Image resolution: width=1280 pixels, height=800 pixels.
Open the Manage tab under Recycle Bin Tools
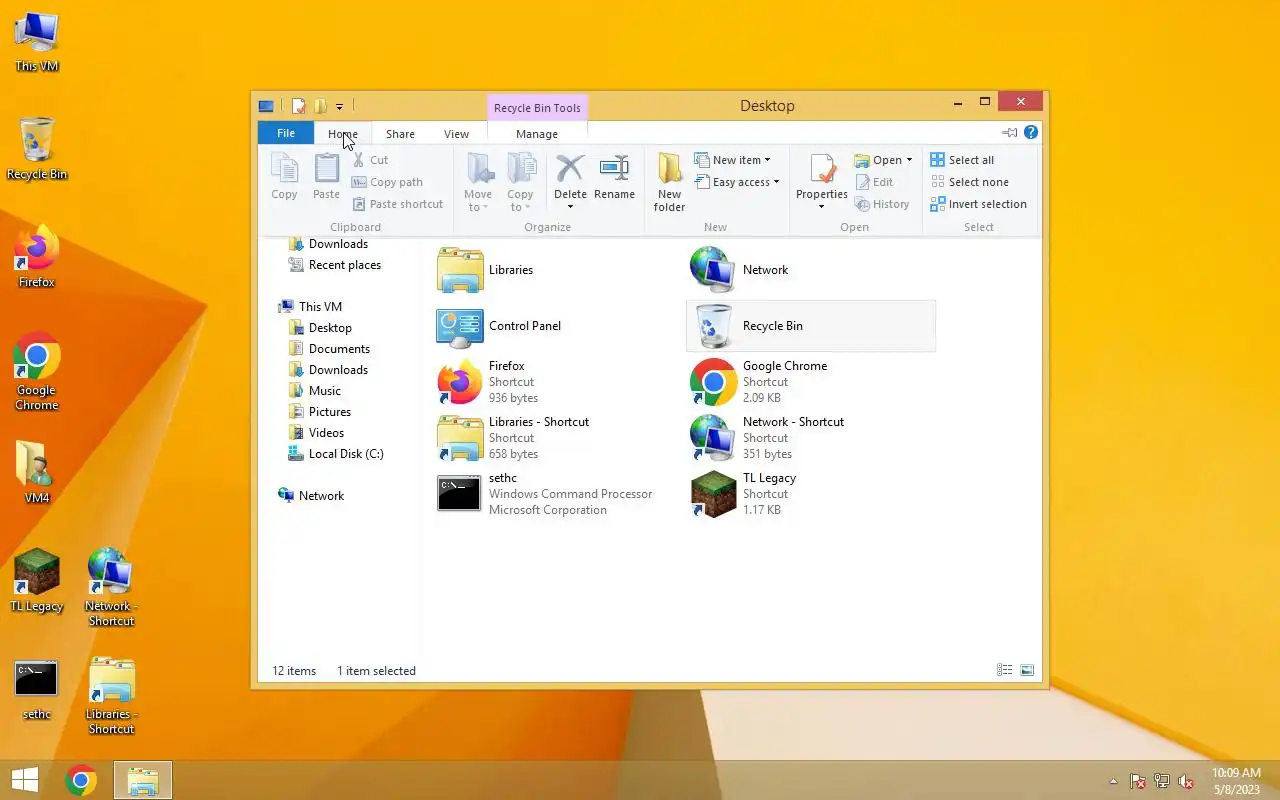(537, 133)
